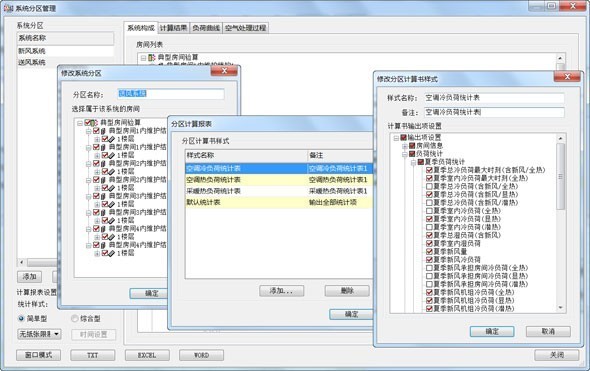
Task: Click the 时间设置 button
Action: [x=94, y=334]
